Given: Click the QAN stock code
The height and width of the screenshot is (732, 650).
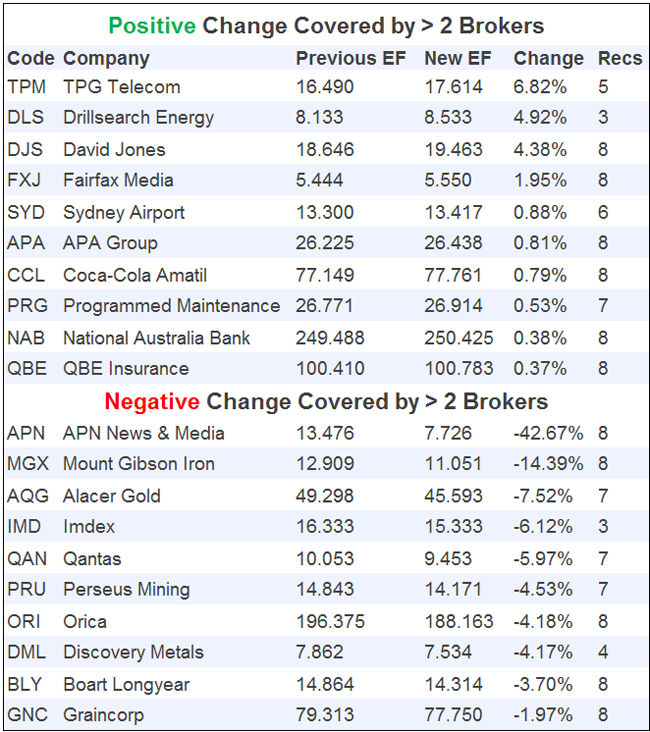Looking at the screenshot, I should coord(26,558).
